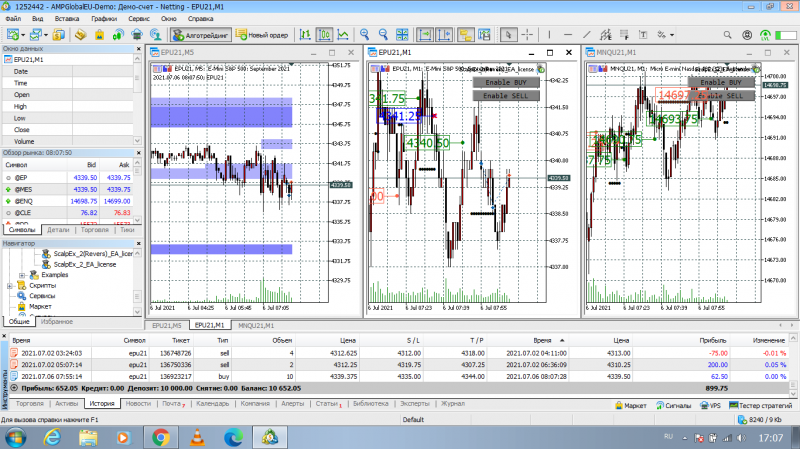Screen dimensions: 800x449
Task: Activate the crosshair cursor tool
Action: pos(527,35)
